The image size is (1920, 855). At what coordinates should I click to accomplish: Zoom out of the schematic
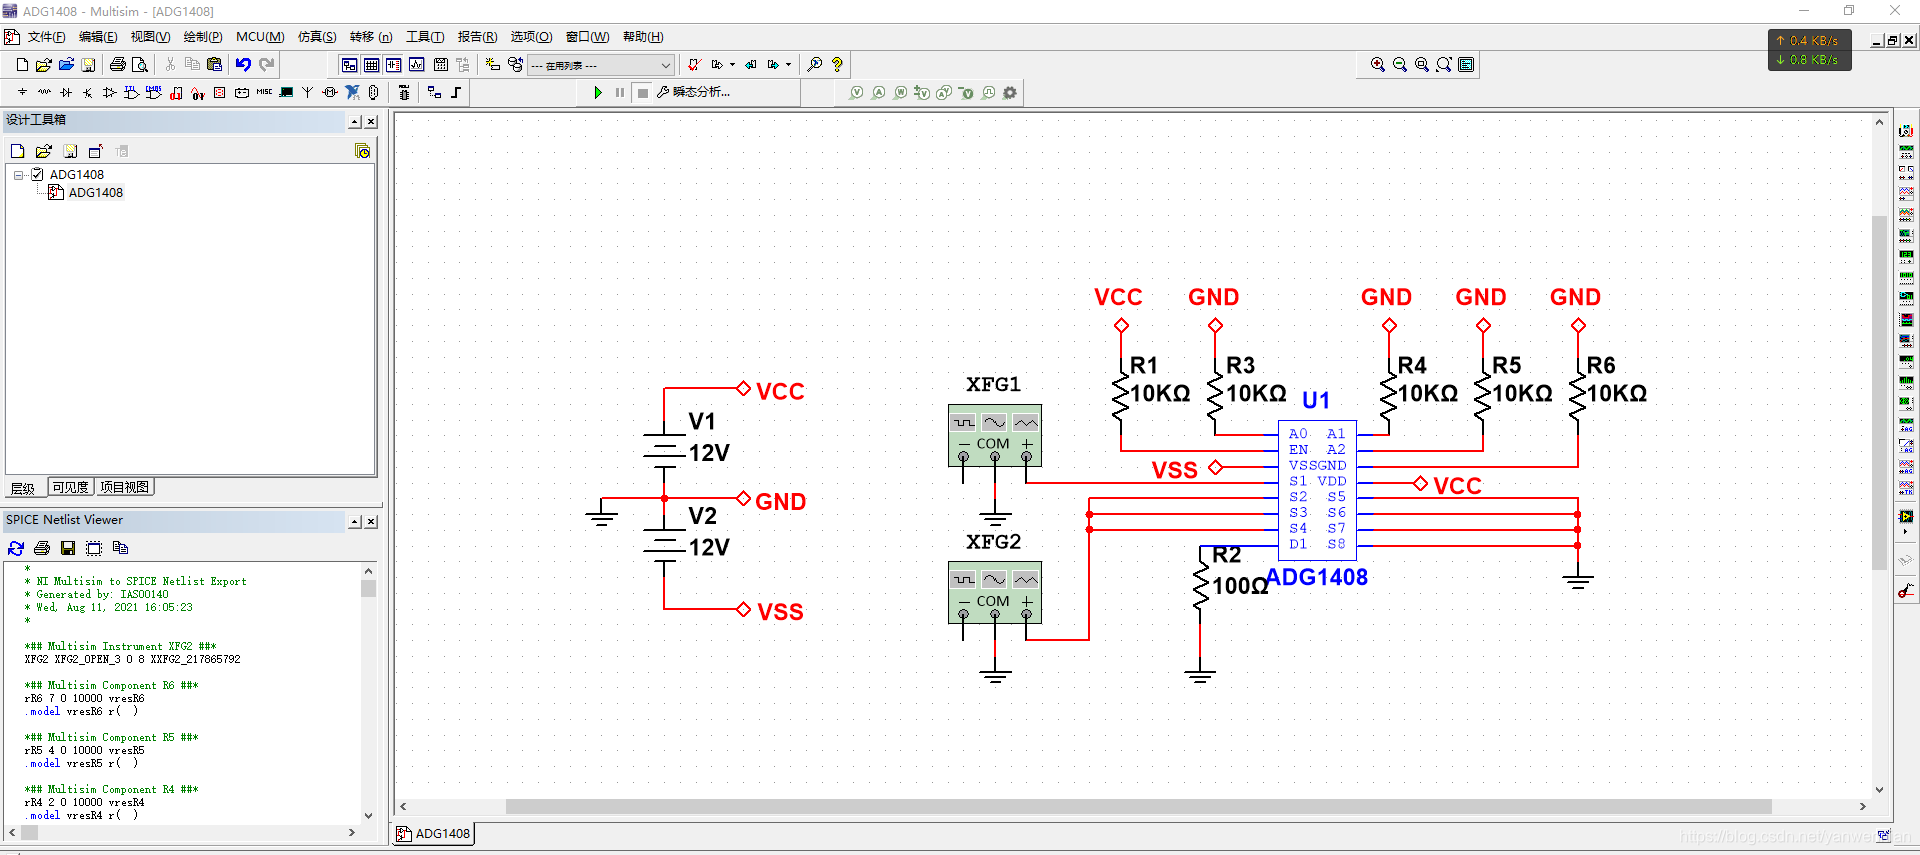pos(1400,65)
